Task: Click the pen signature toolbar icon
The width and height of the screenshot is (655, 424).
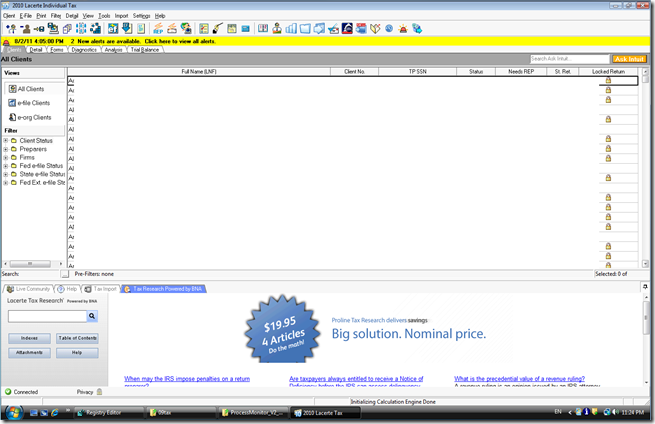Action: pos(218,28)
